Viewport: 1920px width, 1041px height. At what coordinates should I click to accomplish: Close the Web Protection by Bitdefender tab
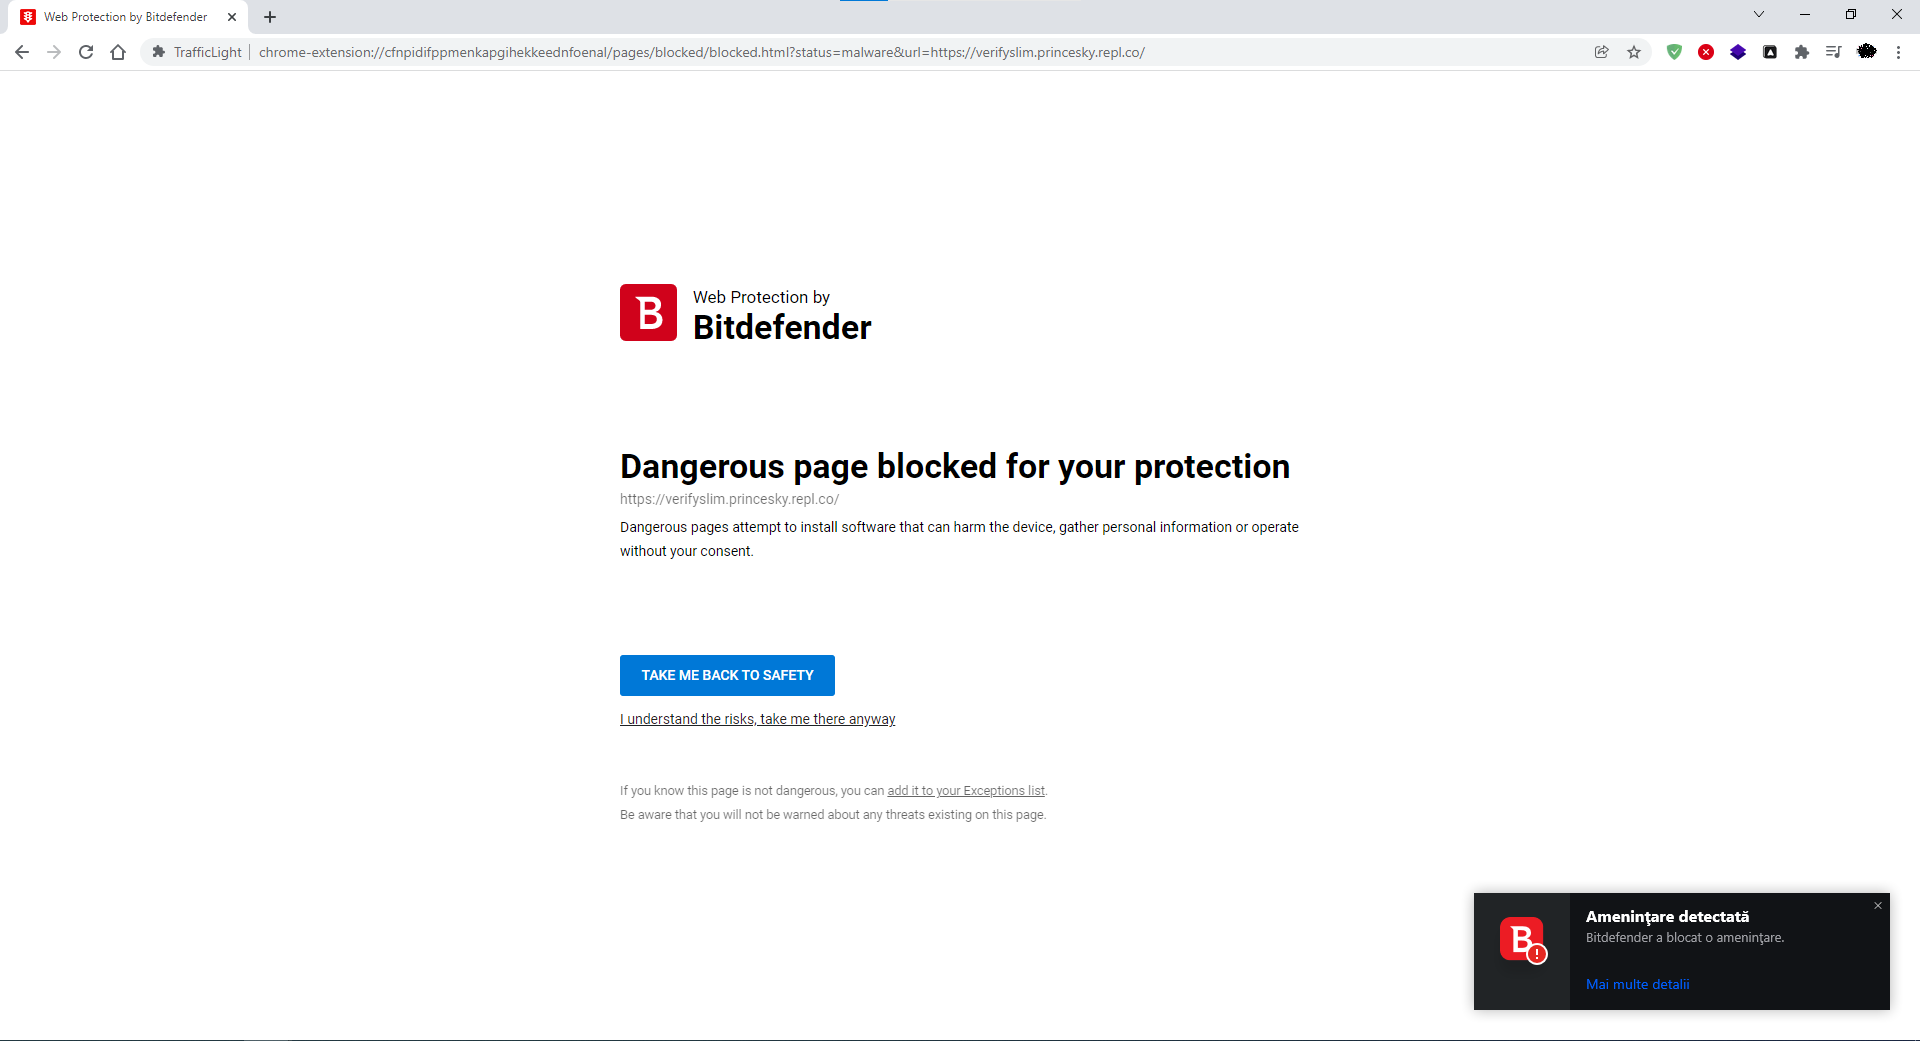(x=232, y=17)
